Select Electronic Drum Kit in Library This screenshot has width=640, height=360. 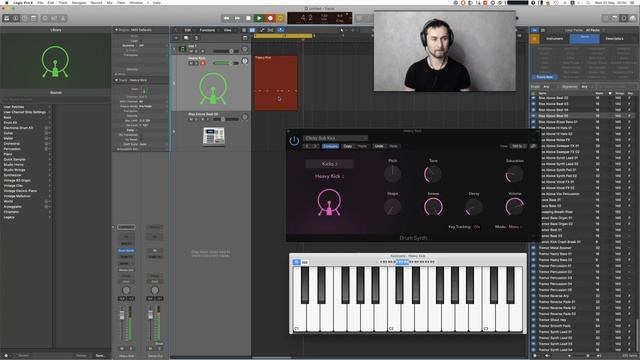pos(18,128)
